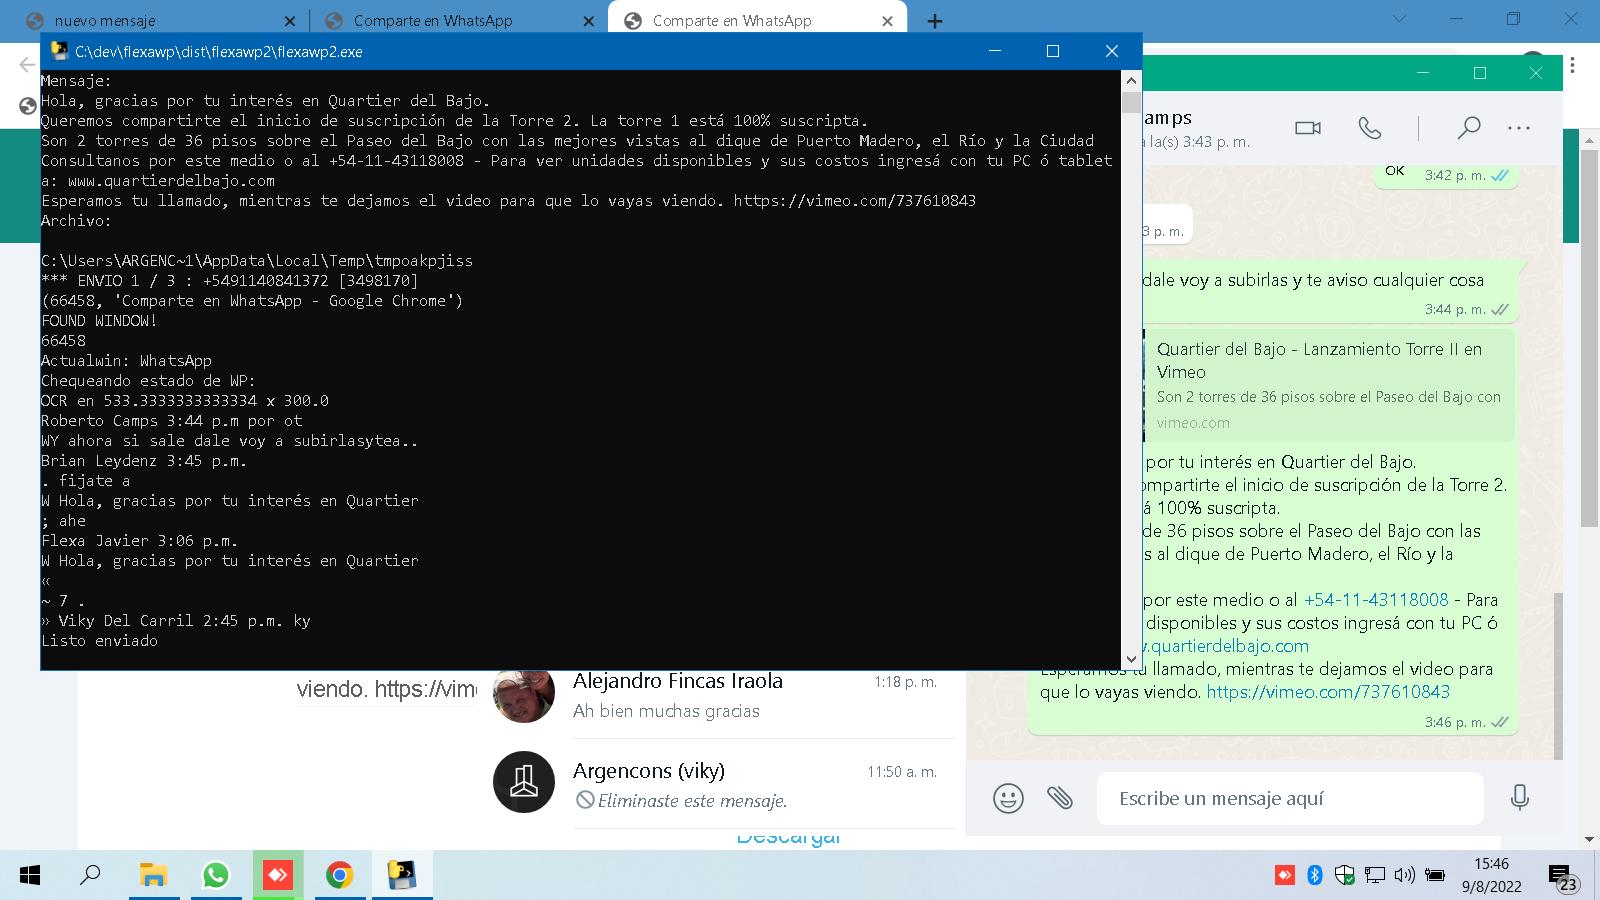Focus the 'Escribe un mensaje aquí' field
The width and height of the screenshot is (1600, 900).
(x=1290, y=798)
